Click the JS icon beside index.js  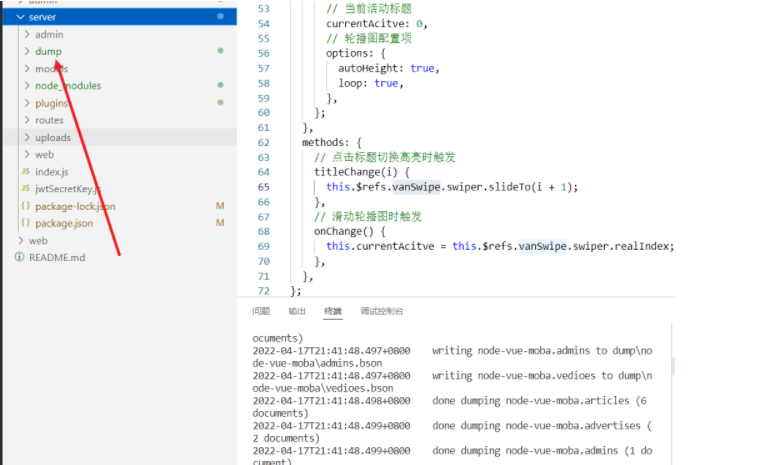pyautogui.click(x=26, y=172)
